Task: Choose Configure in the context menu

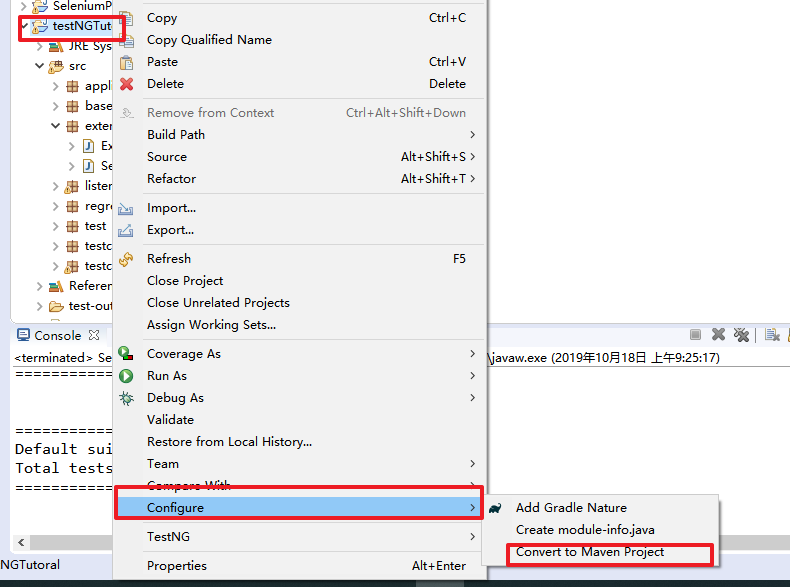Action: (300, 508)
